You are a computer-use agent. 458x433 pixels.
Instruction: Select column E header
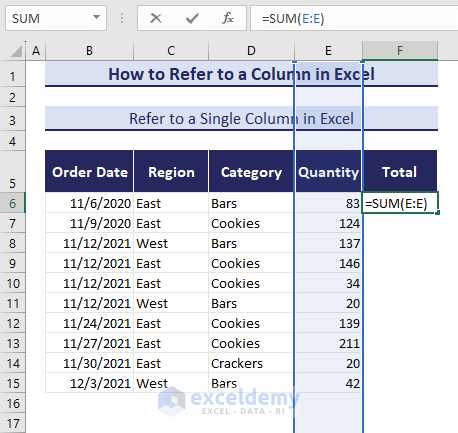pyautogui.click(x=328, y=51)
